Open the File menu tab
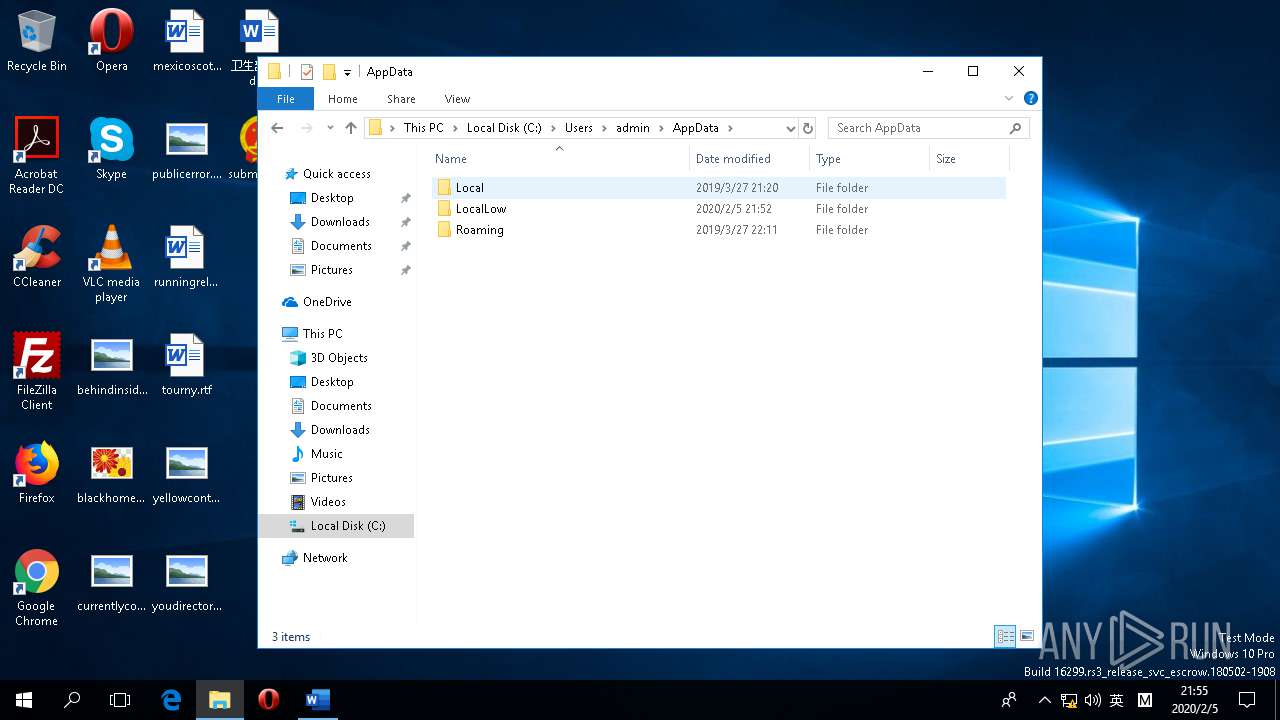The image size is (1280, 720). (x=286, y=99)
